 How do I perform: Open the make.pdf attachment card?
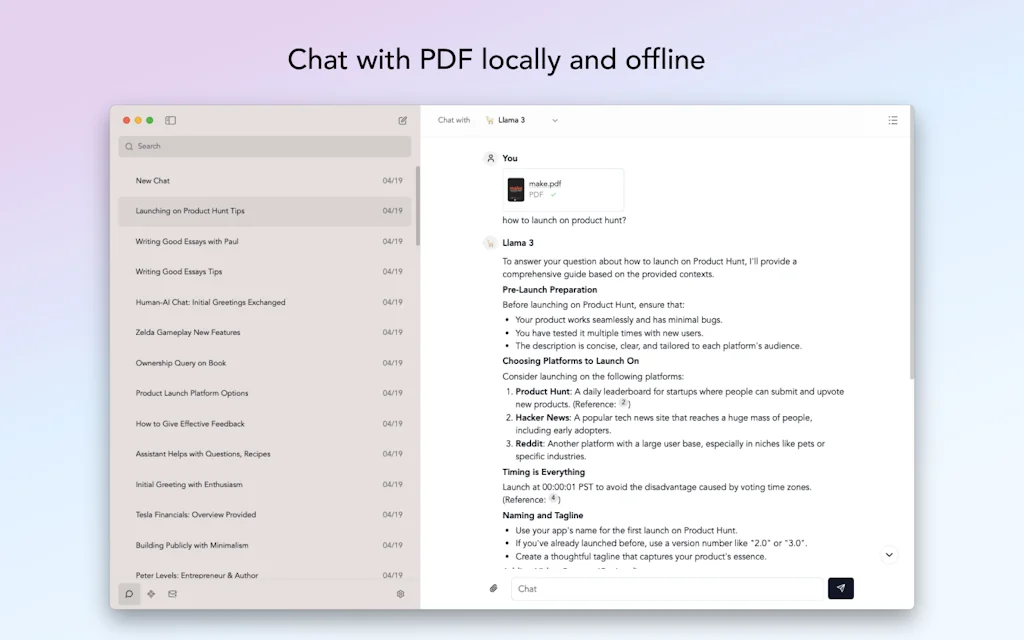(563, 188)
